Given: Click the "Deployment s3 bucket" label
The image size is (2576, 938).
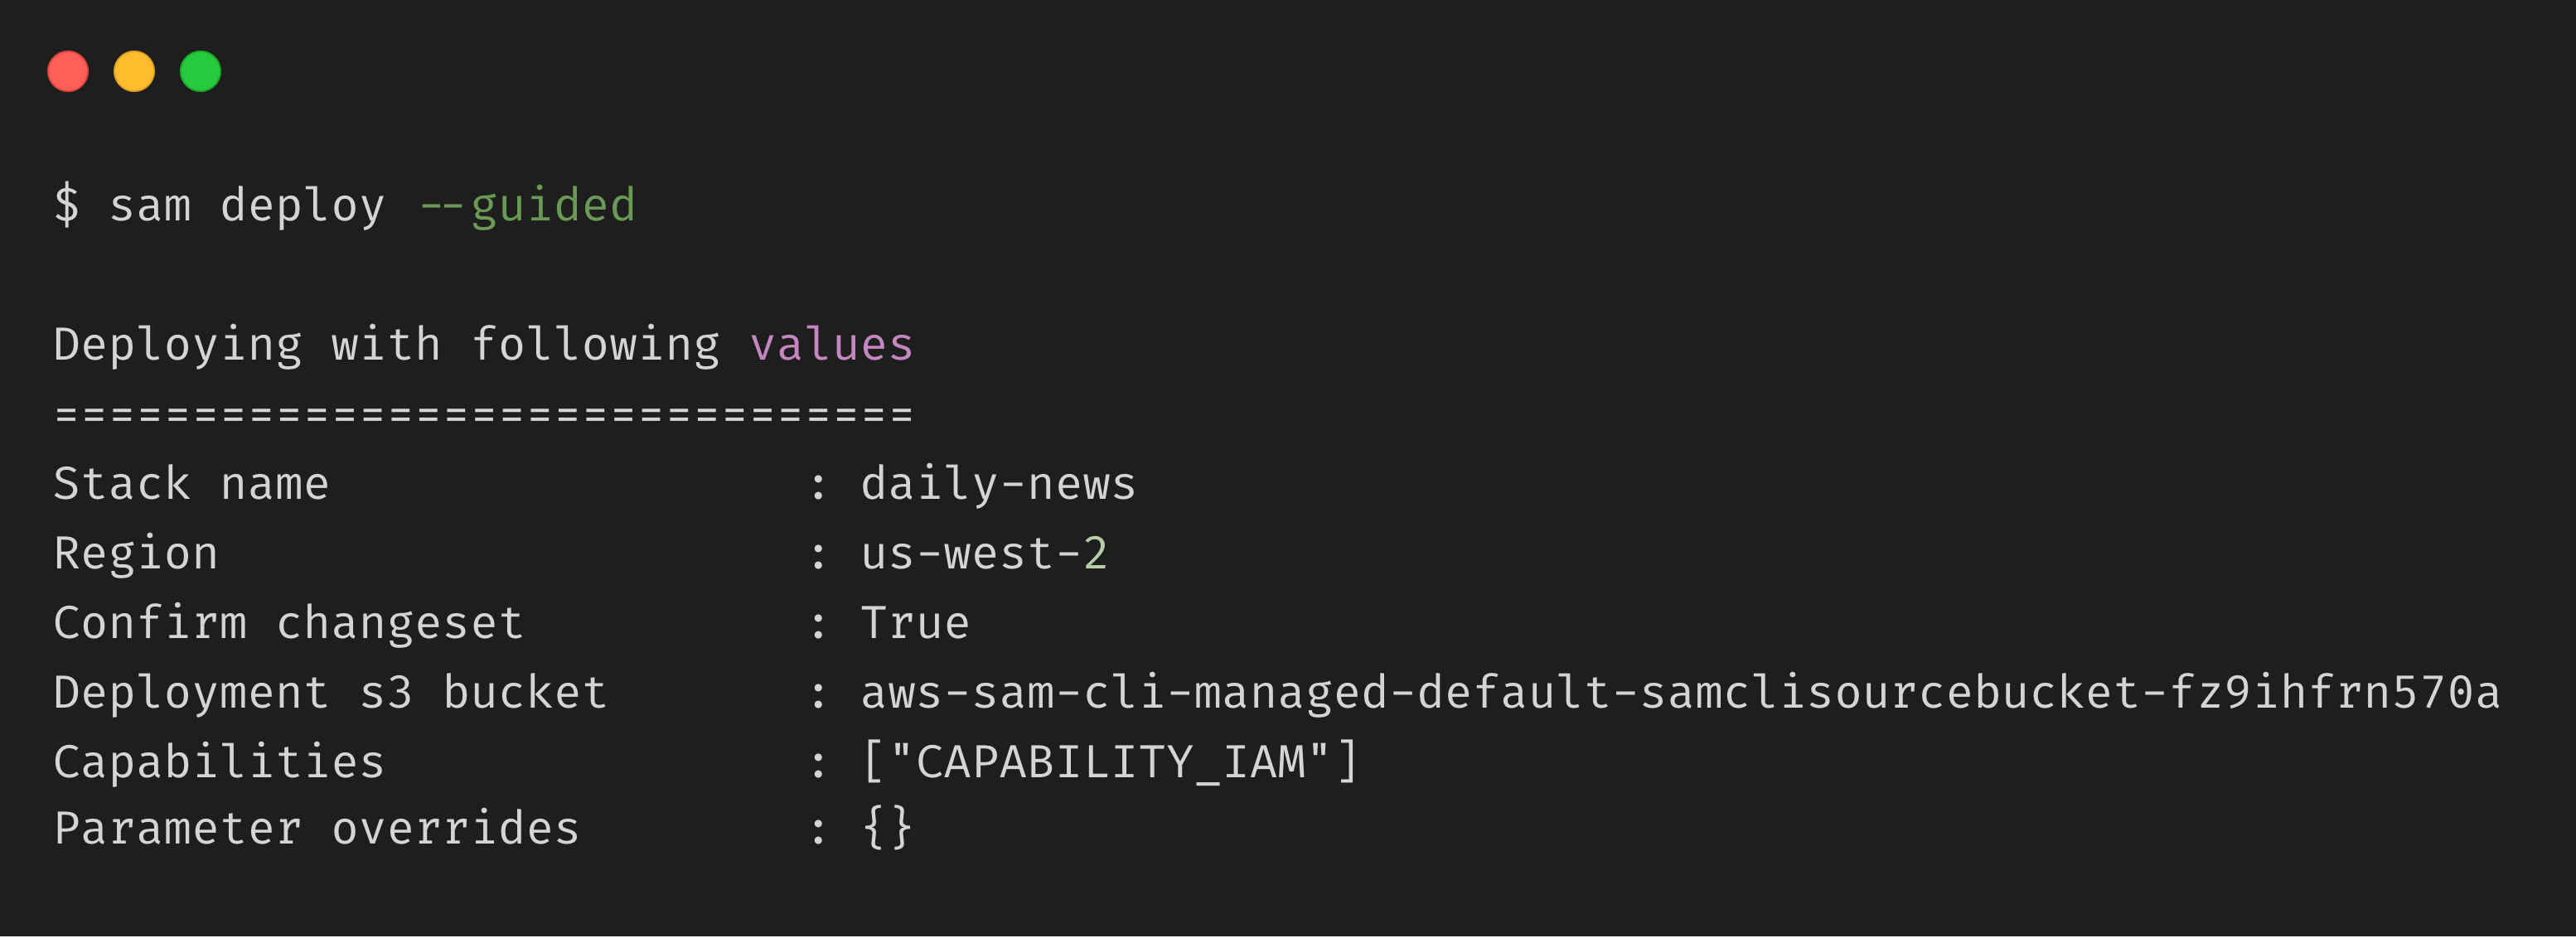Looking at the screenshot, I should [330, 693].
